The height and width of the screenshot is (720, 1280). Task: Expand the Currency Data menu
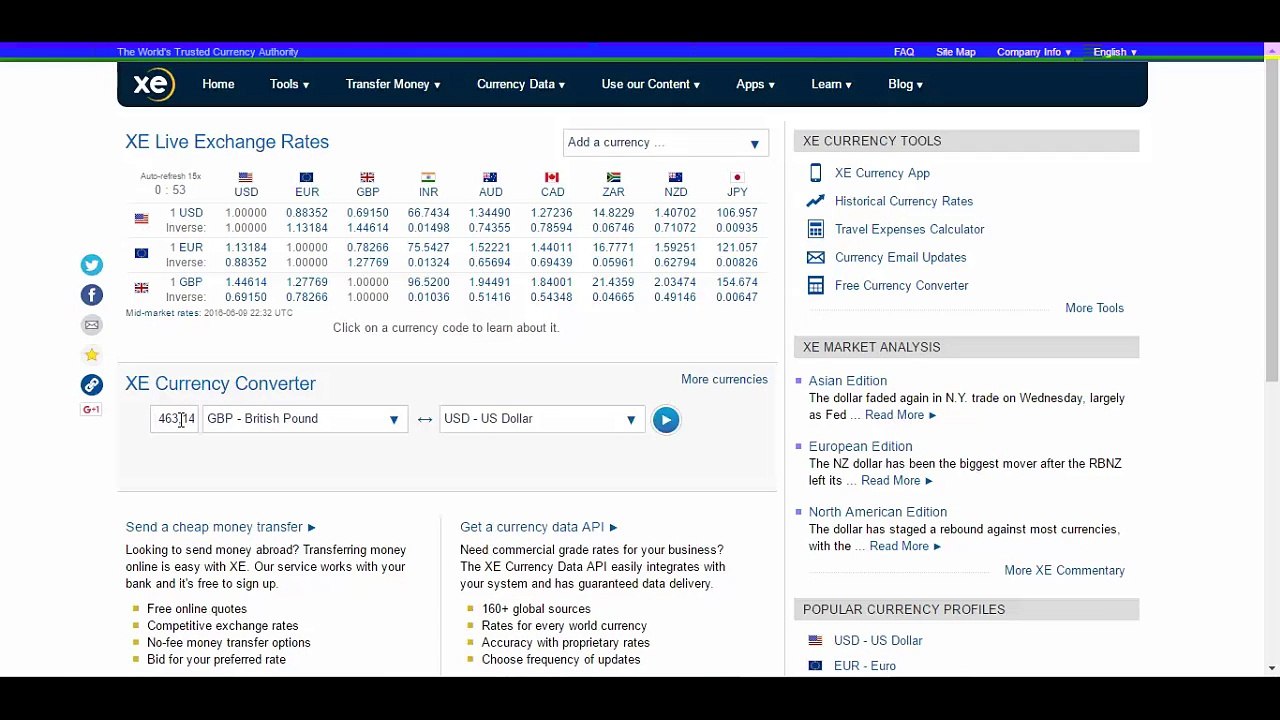521,84
